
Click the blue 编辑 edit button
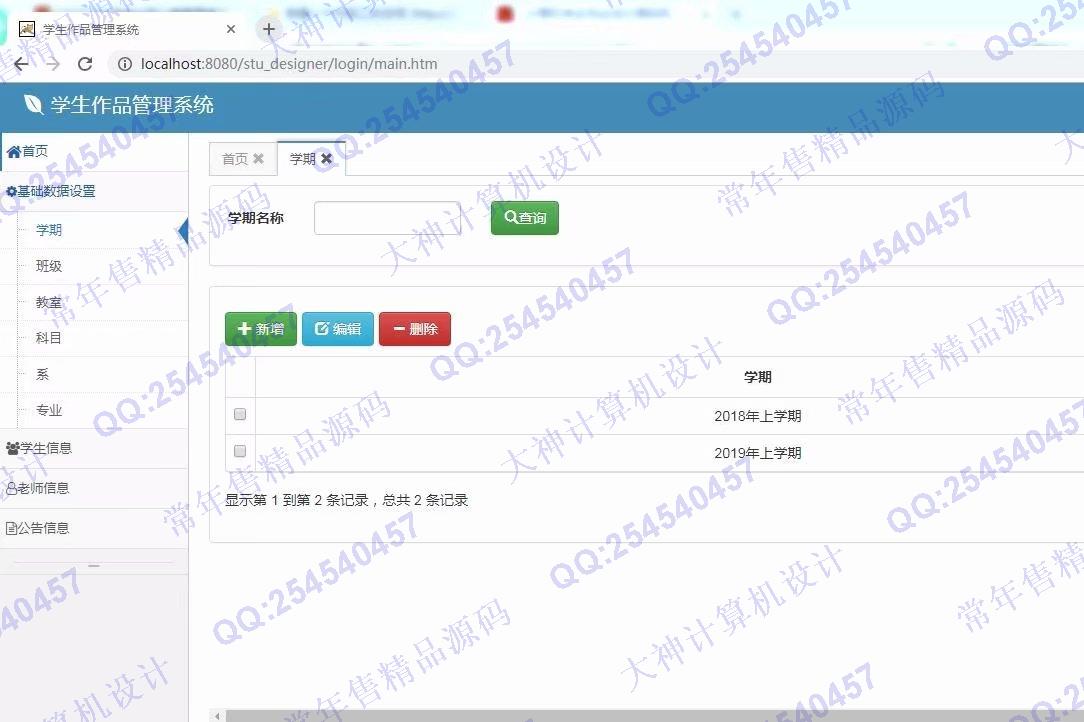338,328
